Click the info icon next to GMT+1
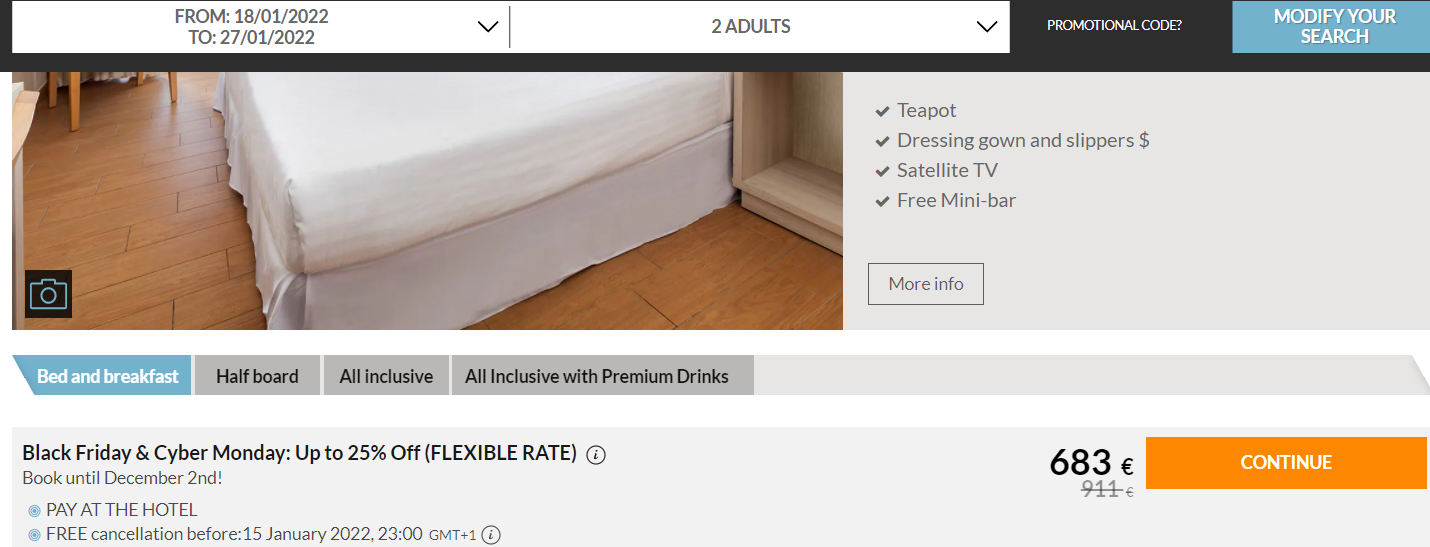 [x=491, y=535]
